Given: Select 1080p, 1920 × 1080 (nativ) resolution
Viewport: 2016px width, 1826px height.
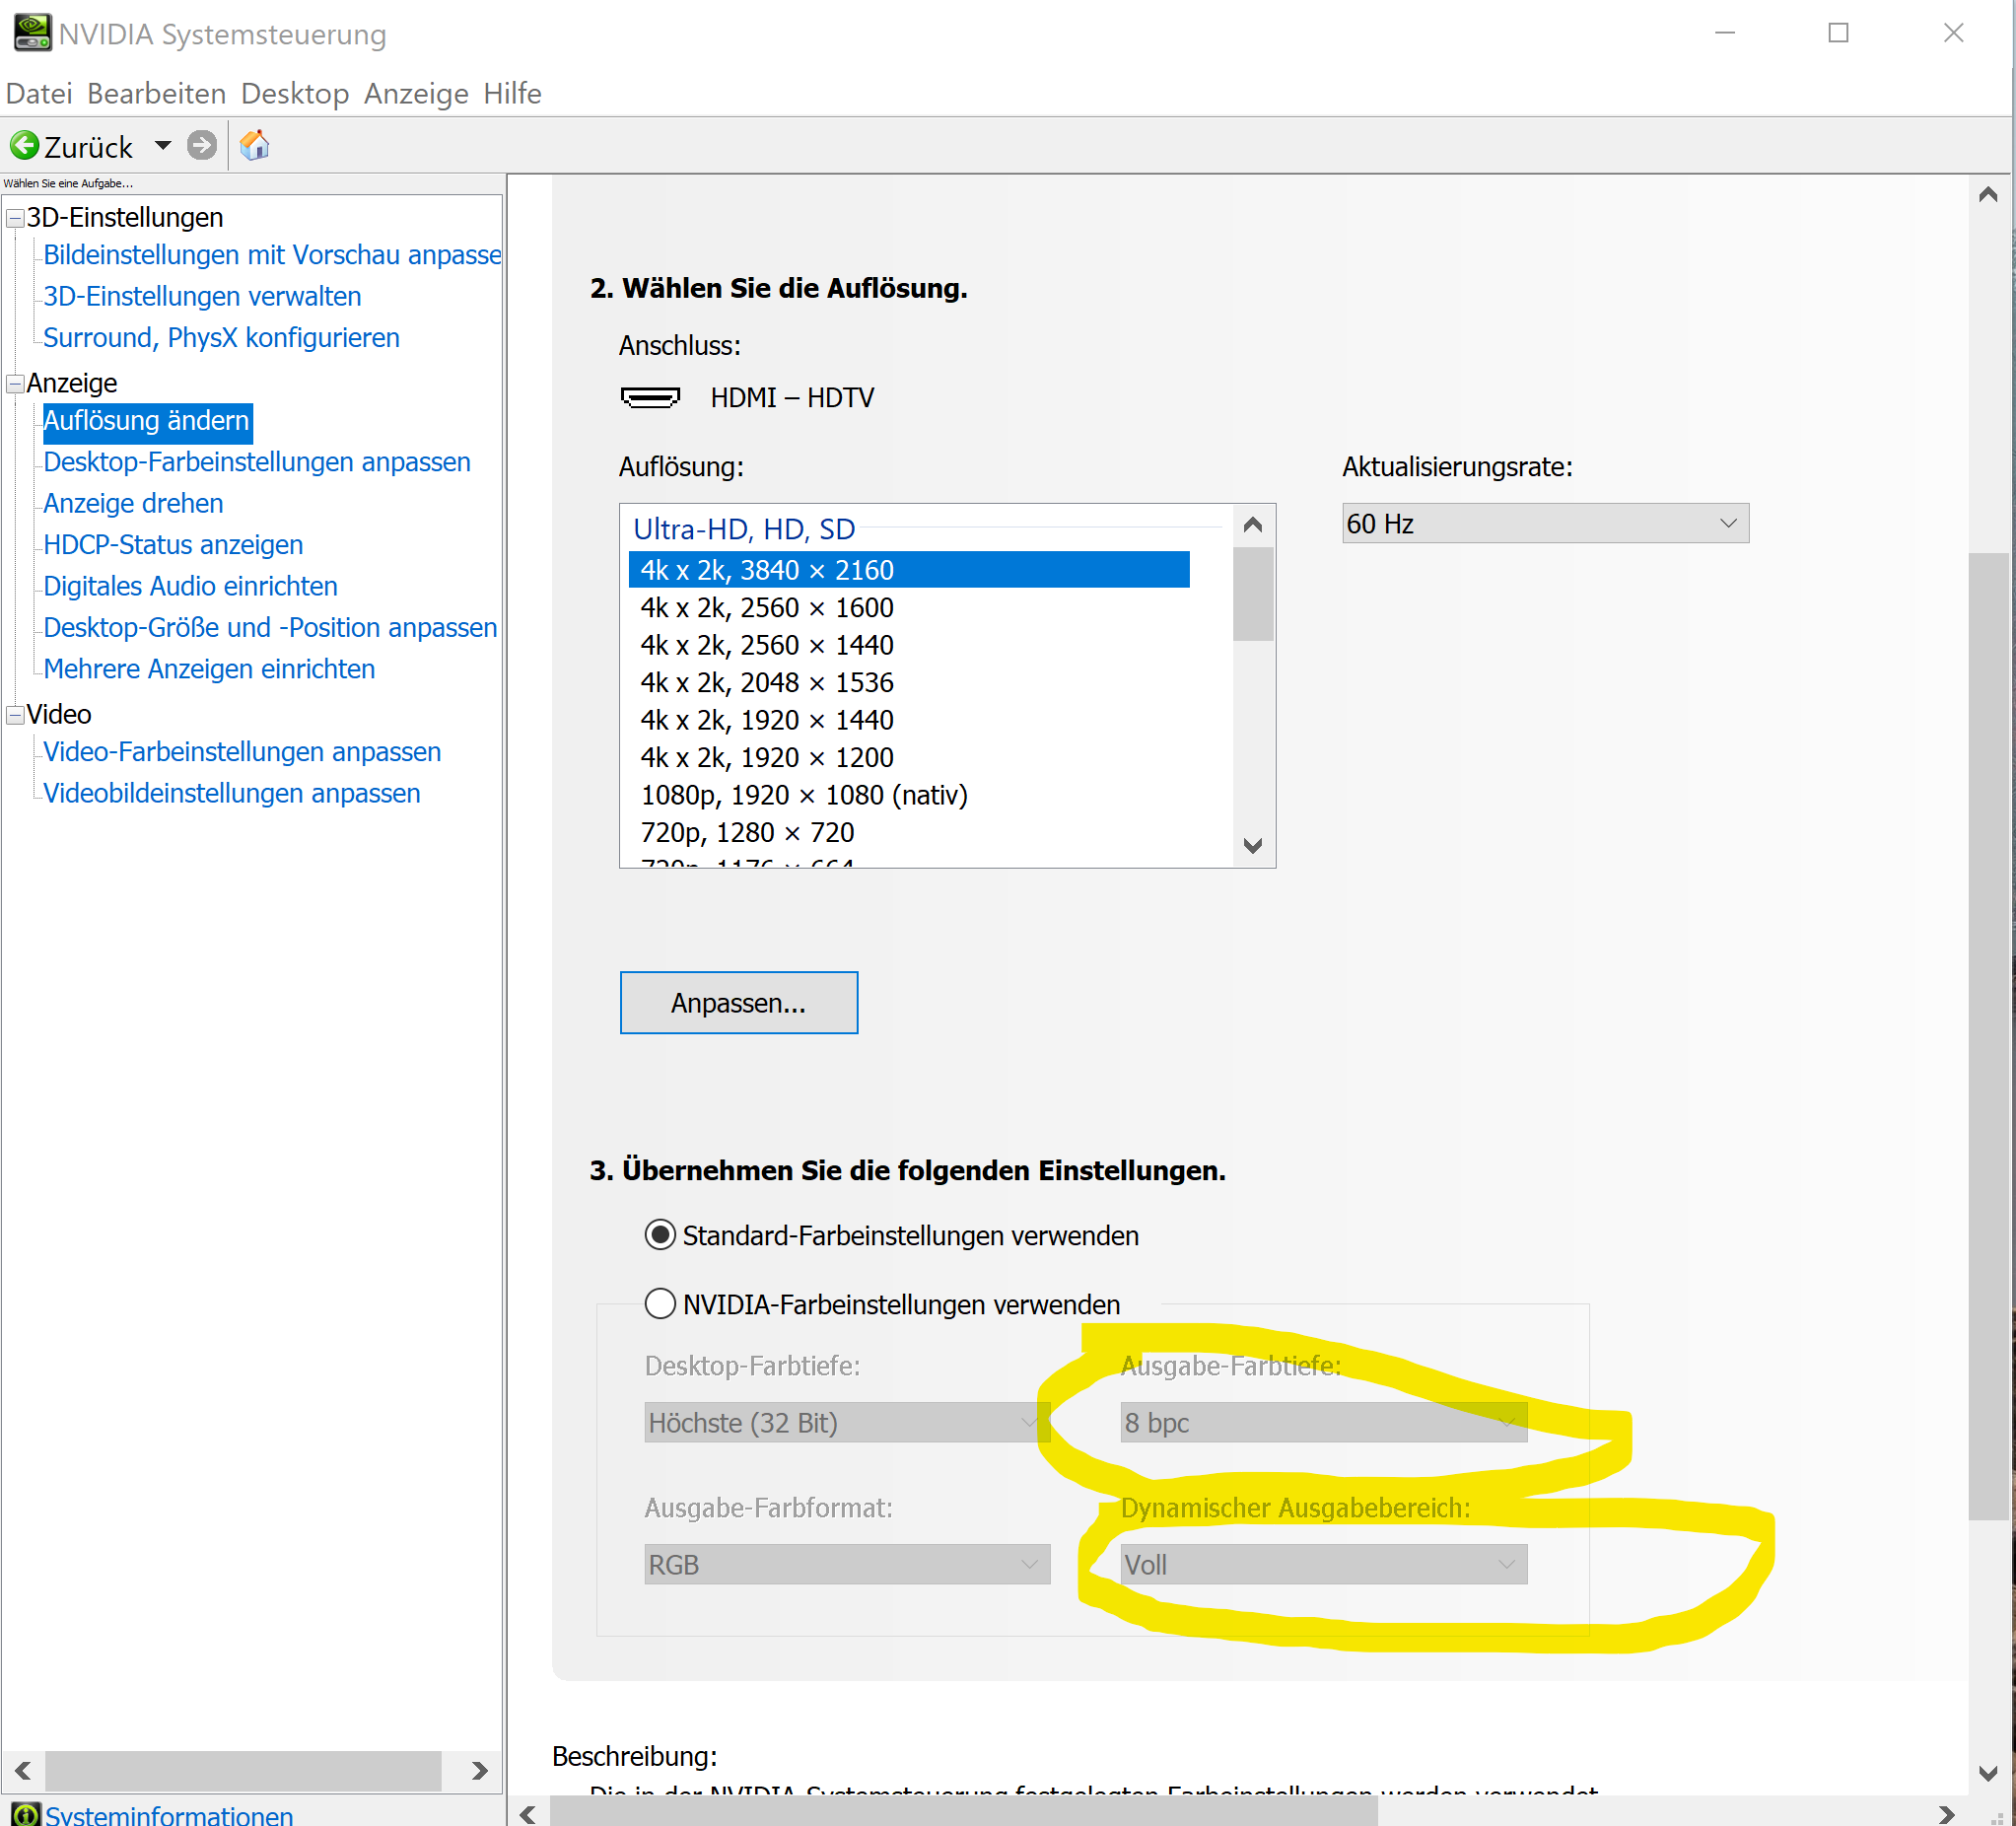Looking at the screenshot, I should click(804, 795).
